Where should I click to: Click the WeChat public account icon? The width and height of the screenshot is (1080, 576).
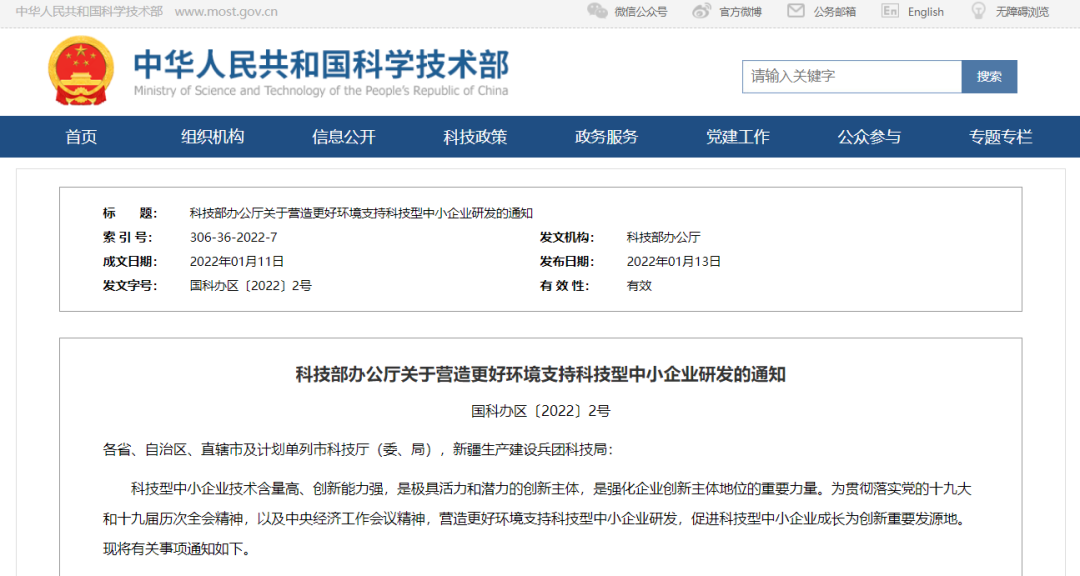597,11
